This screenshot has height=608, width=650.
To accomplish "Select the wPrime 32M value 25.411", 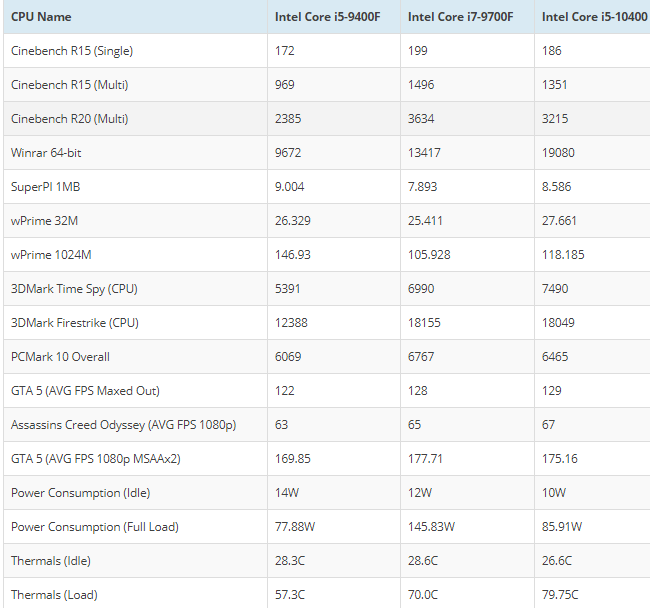I will pos(425,221).
